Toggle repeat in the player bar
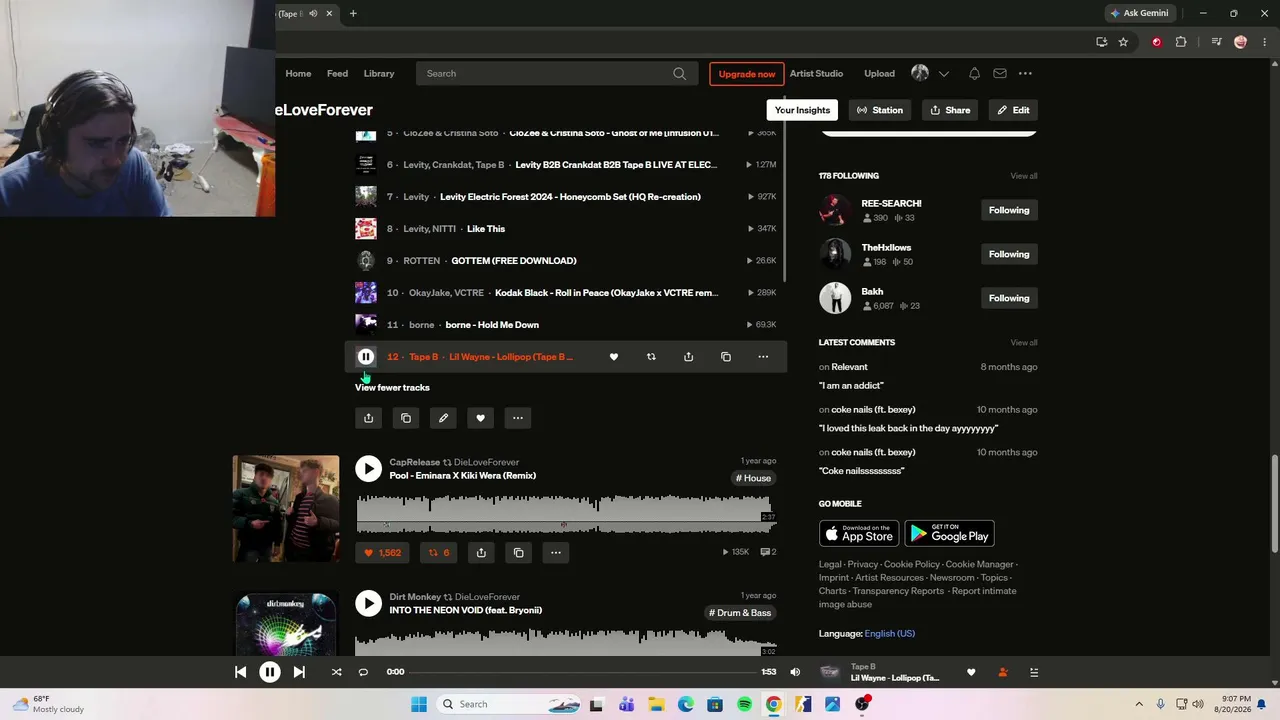Image resolution: width=1280 pixels, height=720 pixels. 363,672
